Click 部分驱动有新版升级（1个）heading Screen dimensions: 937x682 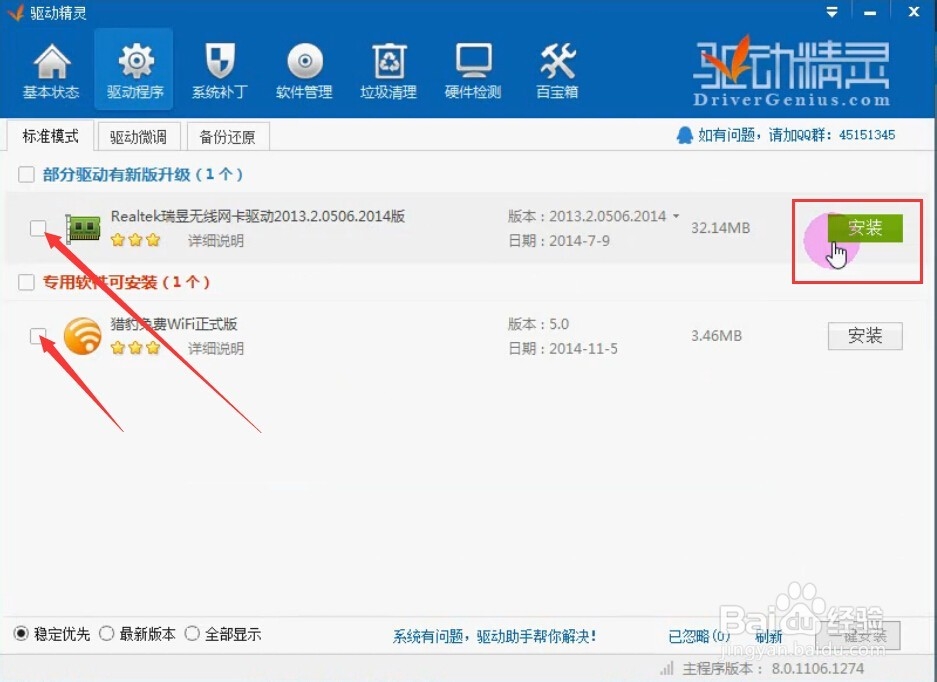[x=143, y=175]
